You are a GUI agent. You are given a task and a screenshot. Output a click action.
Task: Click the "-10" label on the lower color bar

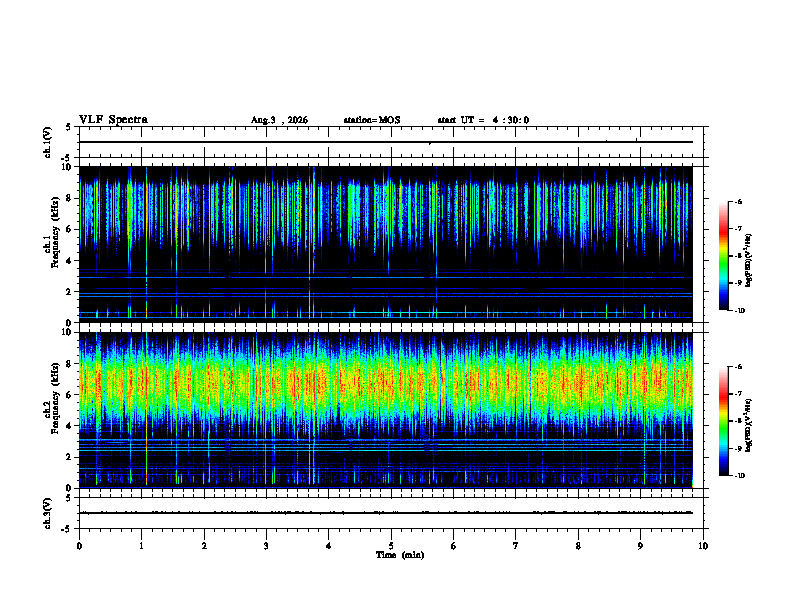[x=739, y=476]
